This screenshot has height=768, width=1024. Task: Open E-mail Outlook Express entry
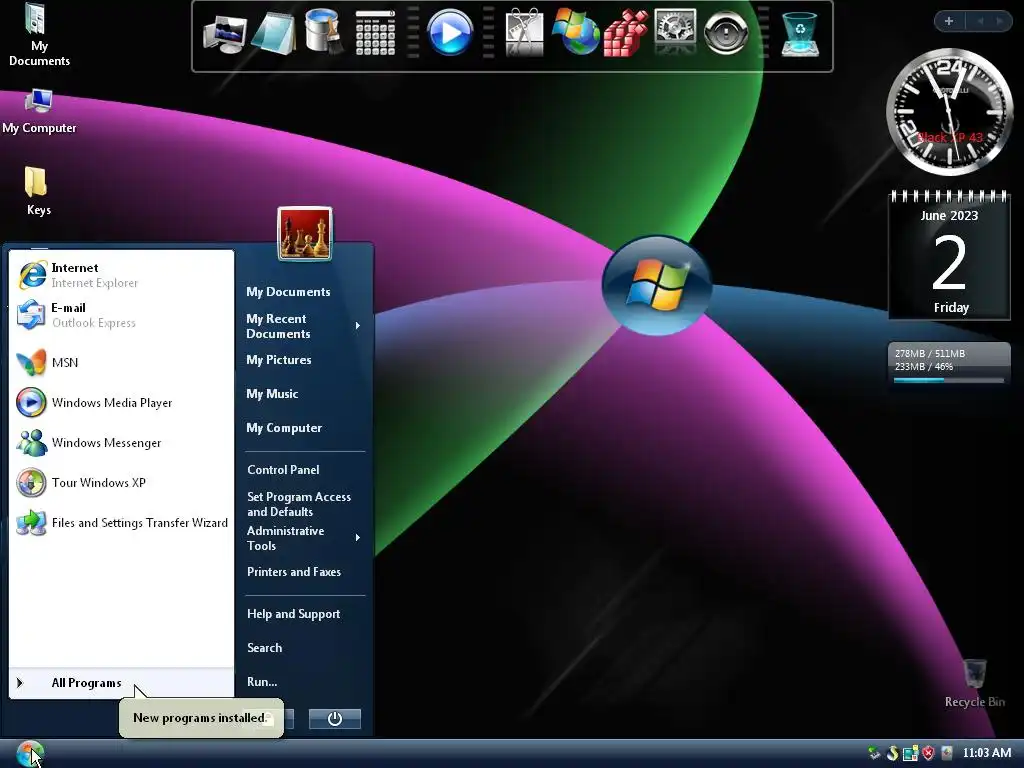[x=121, y=315]
